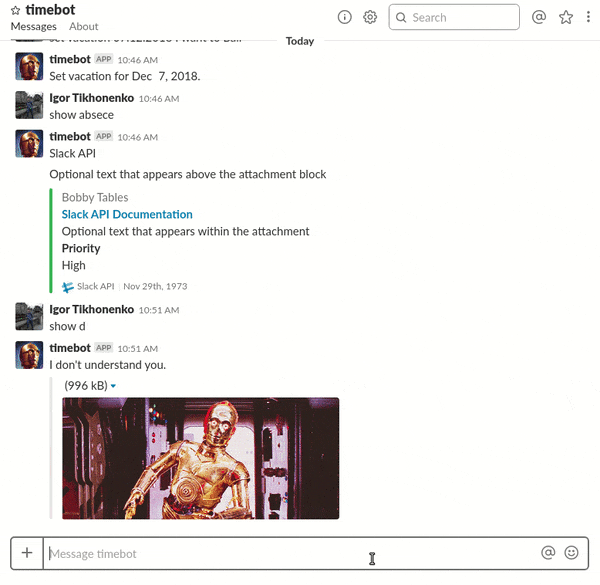Click 10:46 AM timestamp on vacation message
The height and width of the screenshot is (585, 600).
pyautogui.click(x=138, y=60)
